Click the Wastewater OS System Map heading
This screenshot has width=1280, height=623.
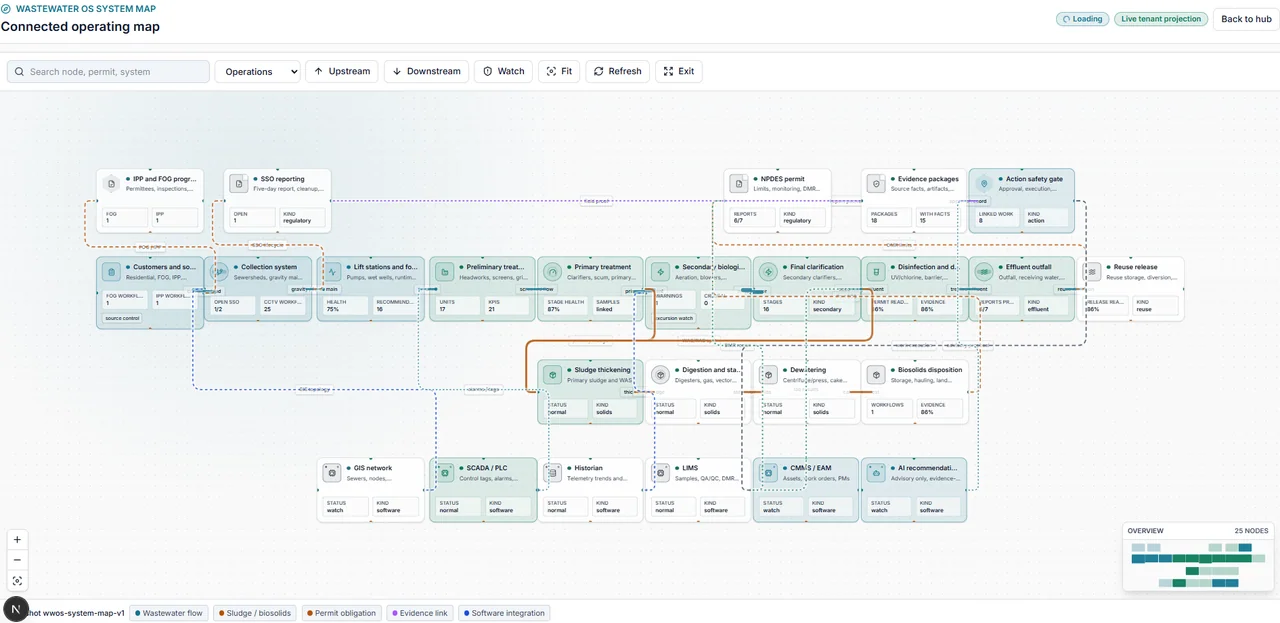85,8
